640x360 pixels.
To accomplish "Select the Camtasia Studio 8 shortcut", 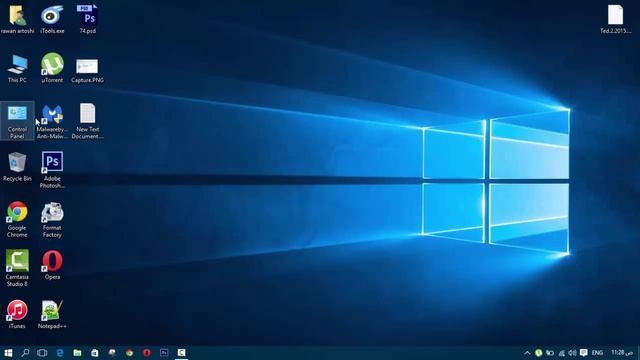I will point(17,268).
